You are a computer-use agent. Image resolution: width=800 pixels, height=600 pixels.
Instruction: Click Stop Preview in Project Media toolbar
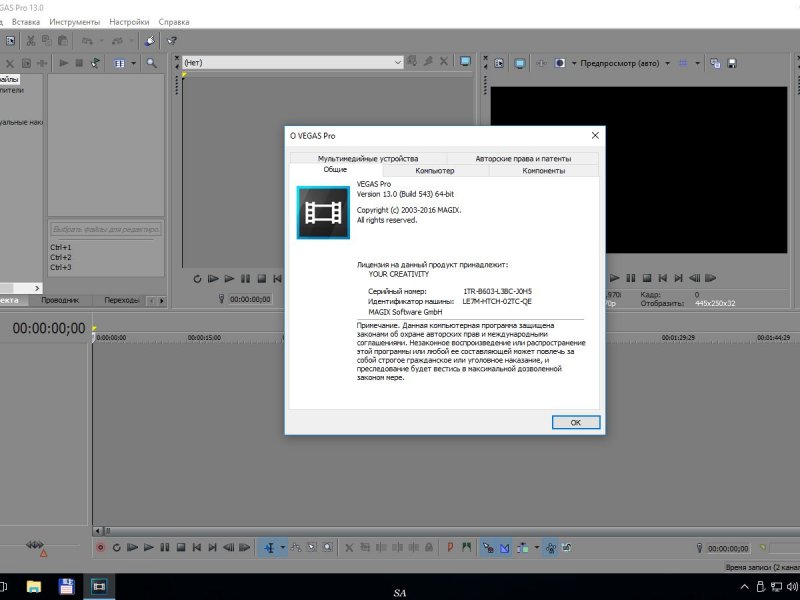[79, 63]
